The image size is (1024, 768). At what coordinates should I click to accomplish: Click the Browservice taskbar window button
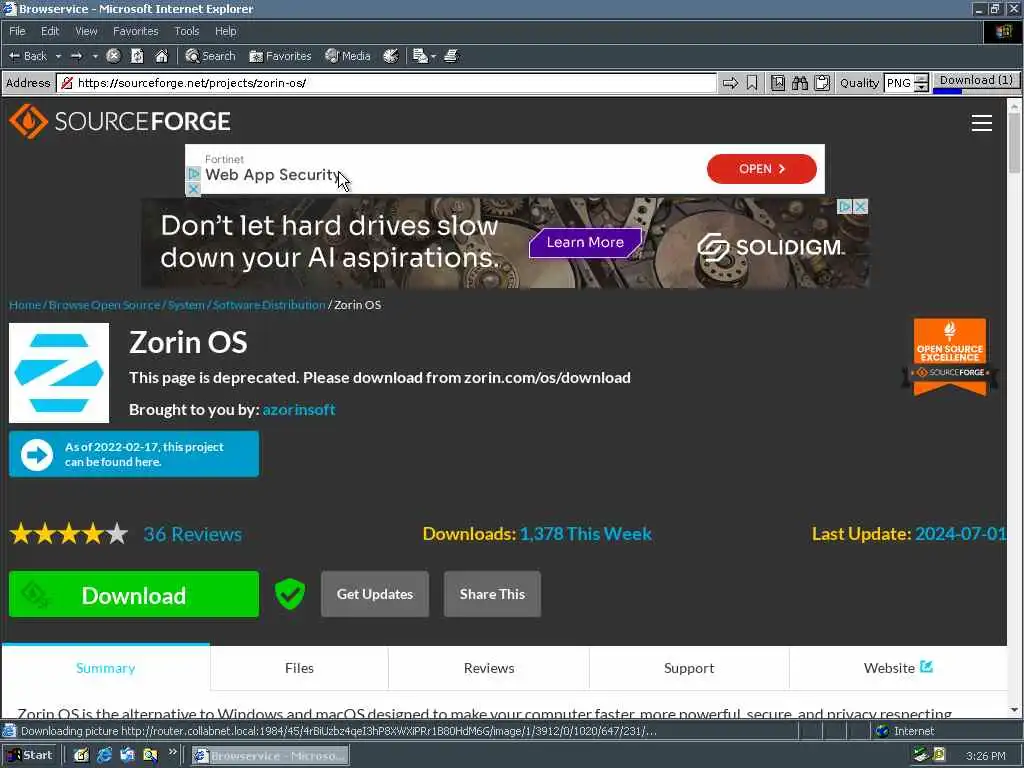pyautogui.click(x=270, y=756)
